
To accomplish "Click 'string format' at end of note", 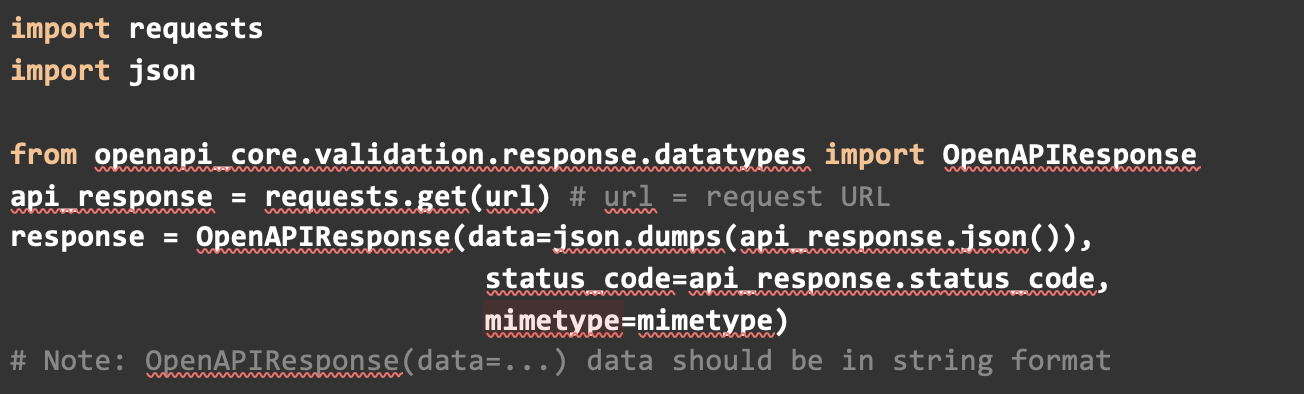I will pos(1001,360).
